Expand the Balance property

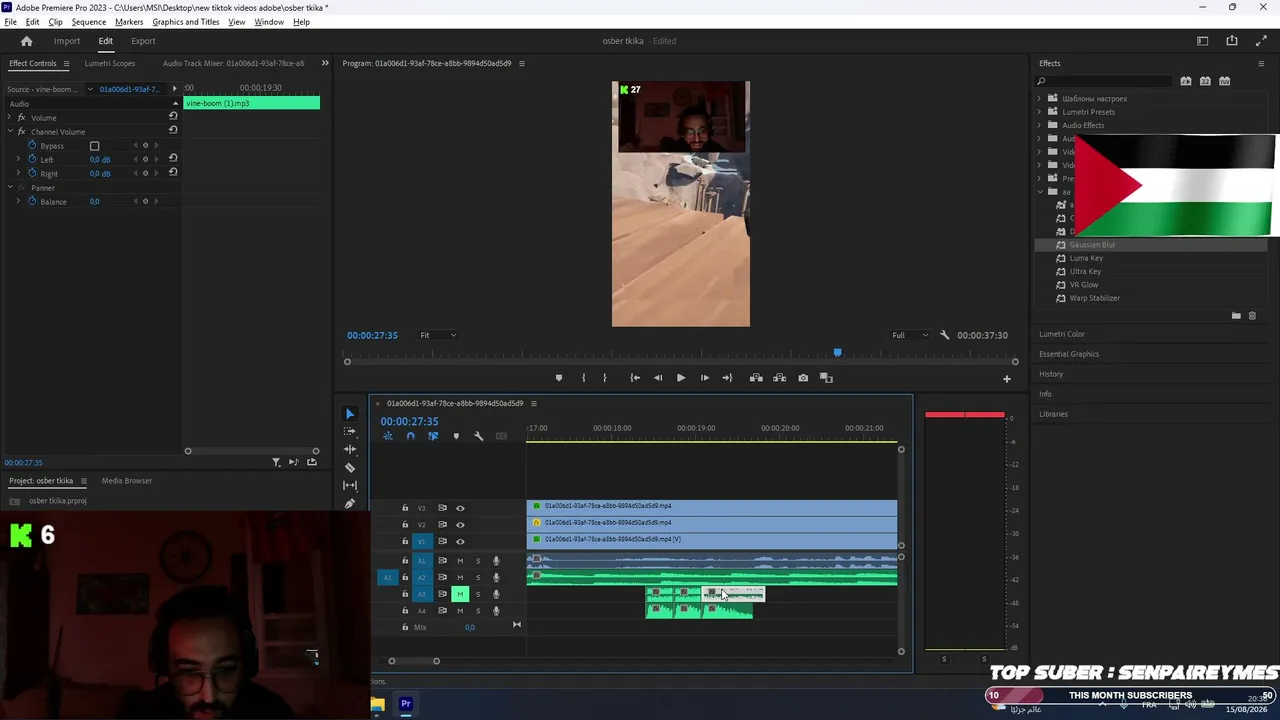point(18,202)
